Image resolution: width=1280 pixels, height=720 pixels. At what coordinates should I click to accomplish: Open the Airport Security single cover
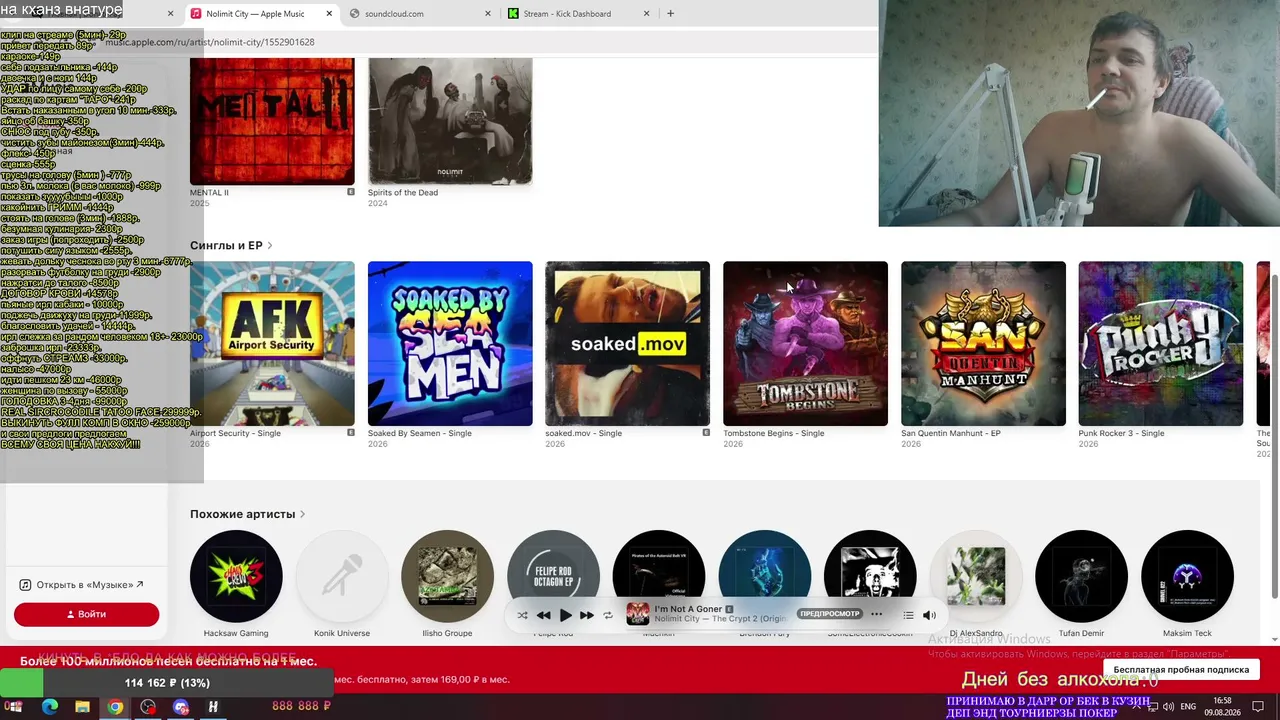(x=272, y=344)
